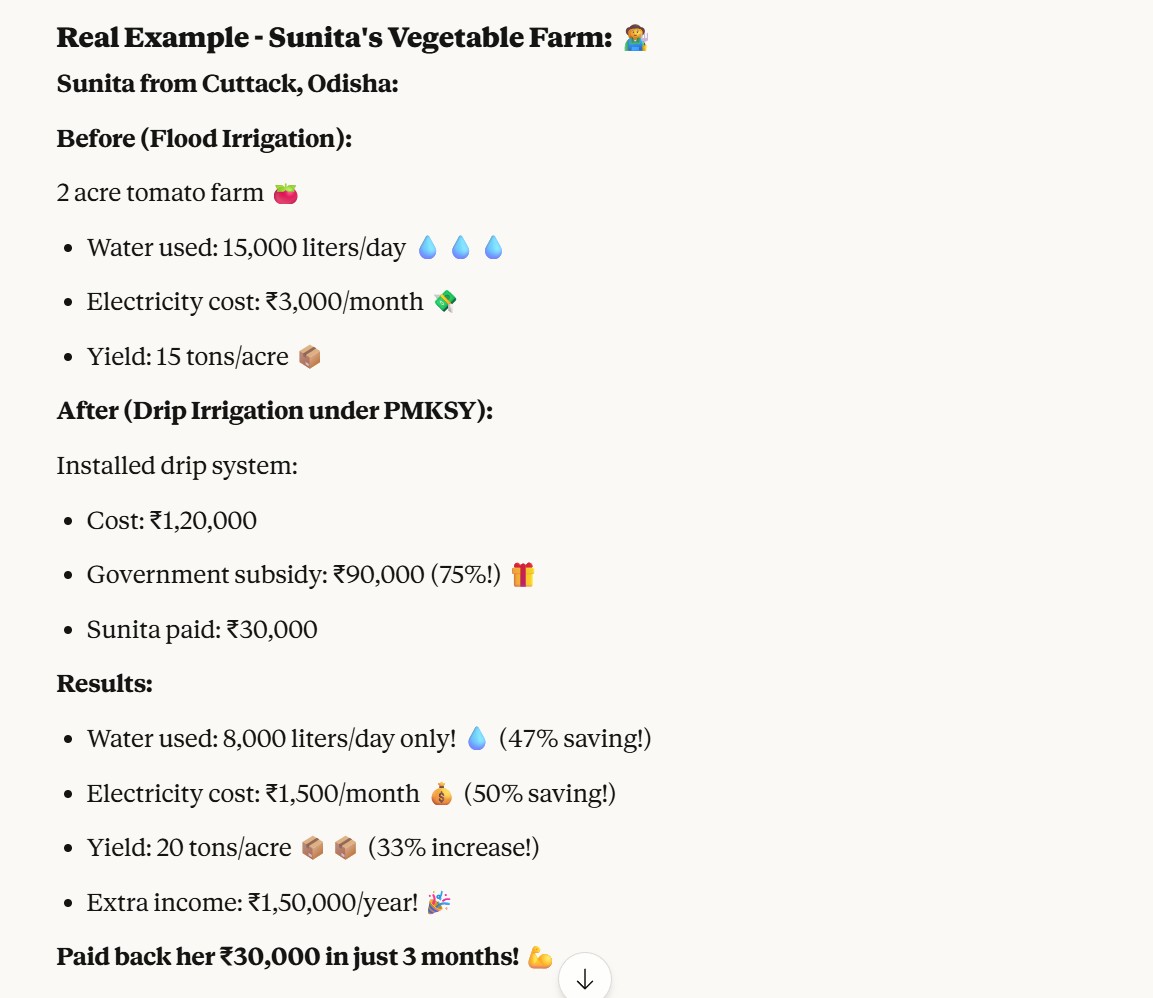Click the scroll-to-bottom arrow button
The width and height of the screenshot is (1153, 998).
[585, 979]
